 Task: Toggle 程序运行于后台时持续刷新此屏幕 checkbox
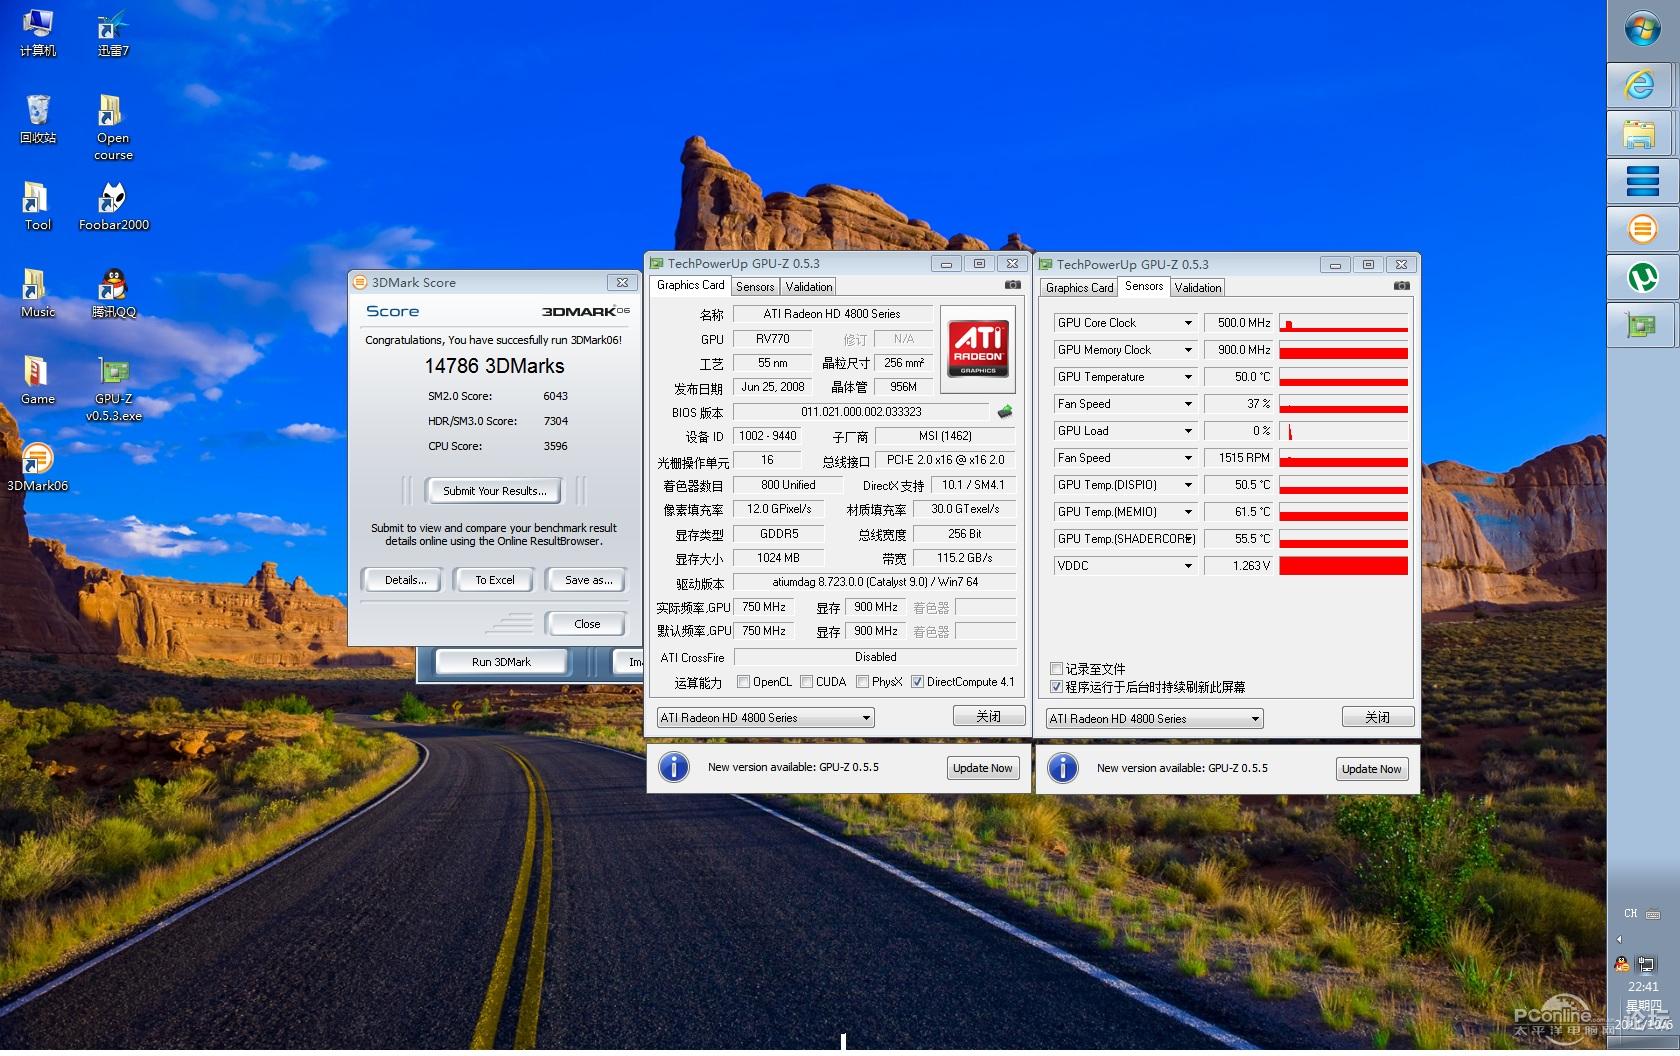1056,687
